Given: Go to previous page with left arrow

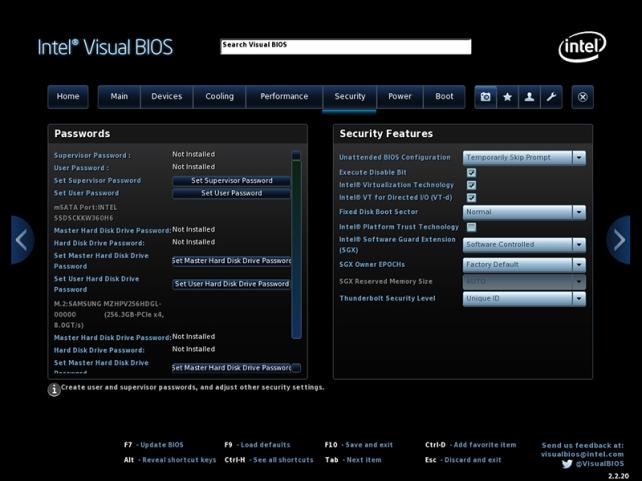Looking at the screenshot, I should (21, 240).
